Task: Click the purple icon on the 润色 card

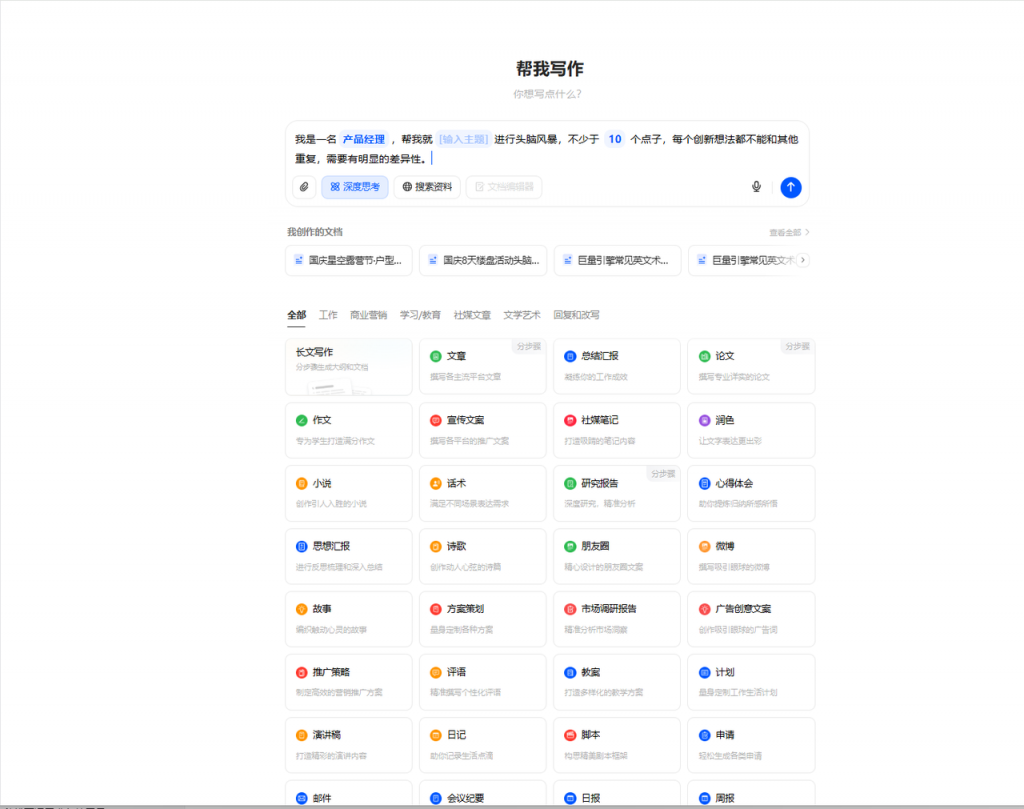Action: coord(704,420)
